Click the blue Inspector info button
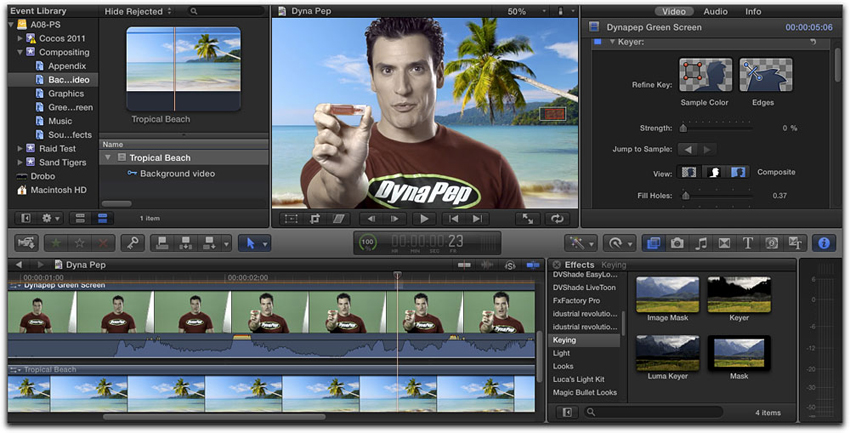Viewport: 850px width, 433px height. 824,243
